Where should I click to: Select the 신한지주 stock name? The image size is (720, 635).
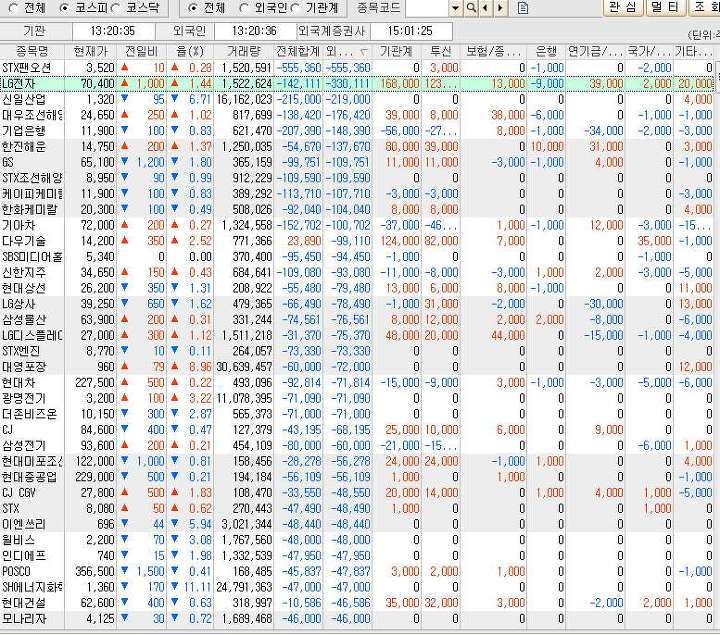(24, 272)
